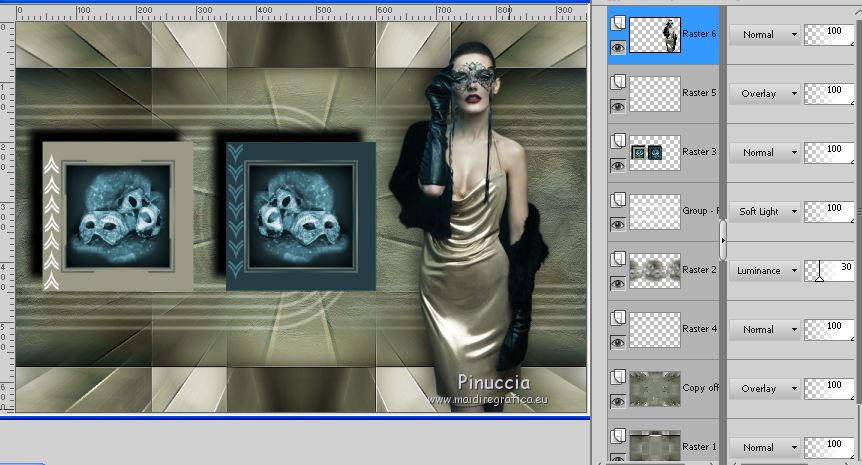862x465 pixels.
Task: Hide the Raster 5 layer with its eye icon
Action: [618, 107]
